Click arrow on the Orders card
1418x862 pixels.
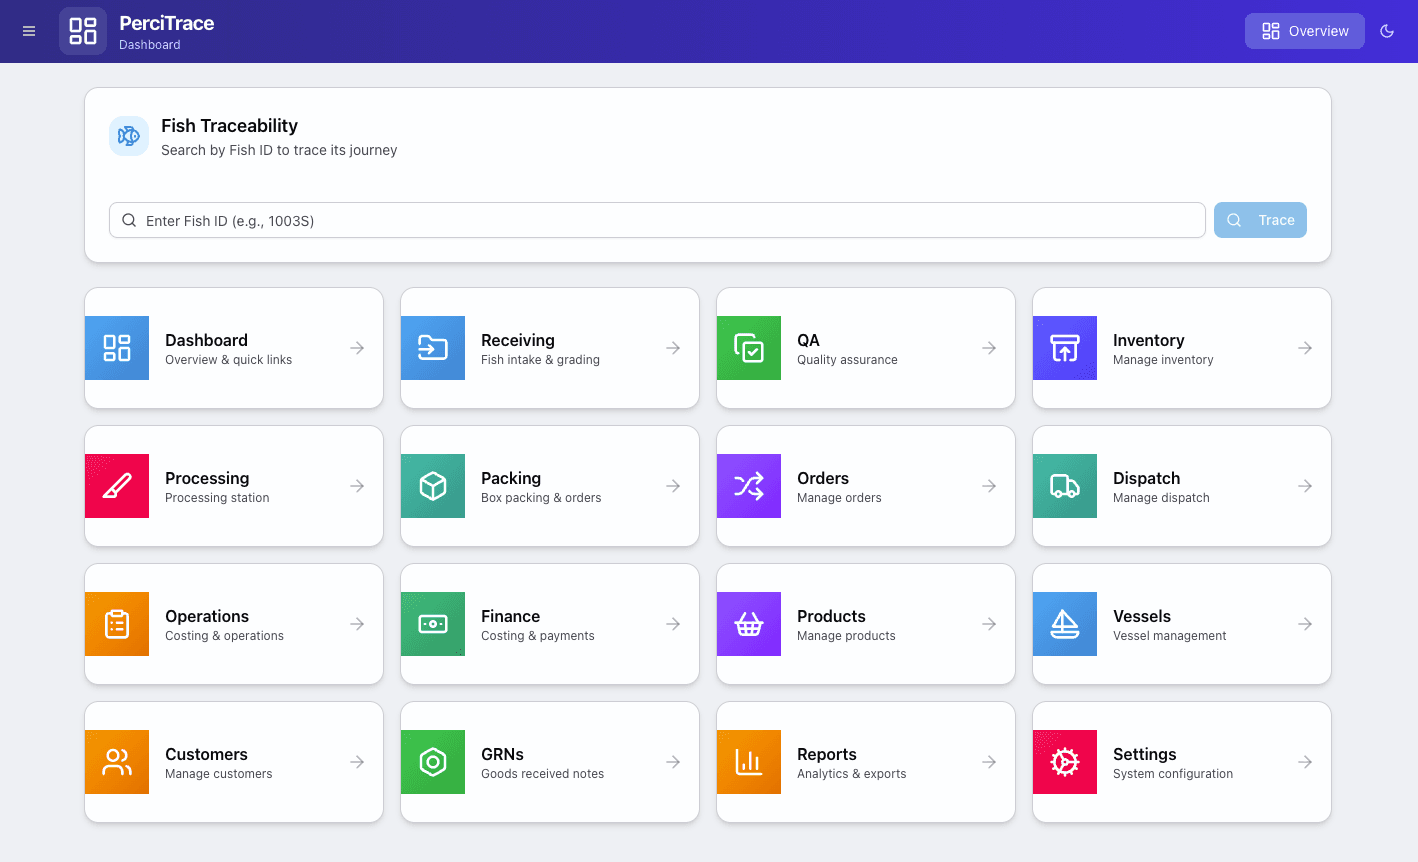pyautogui.click(x=989, y=486)
